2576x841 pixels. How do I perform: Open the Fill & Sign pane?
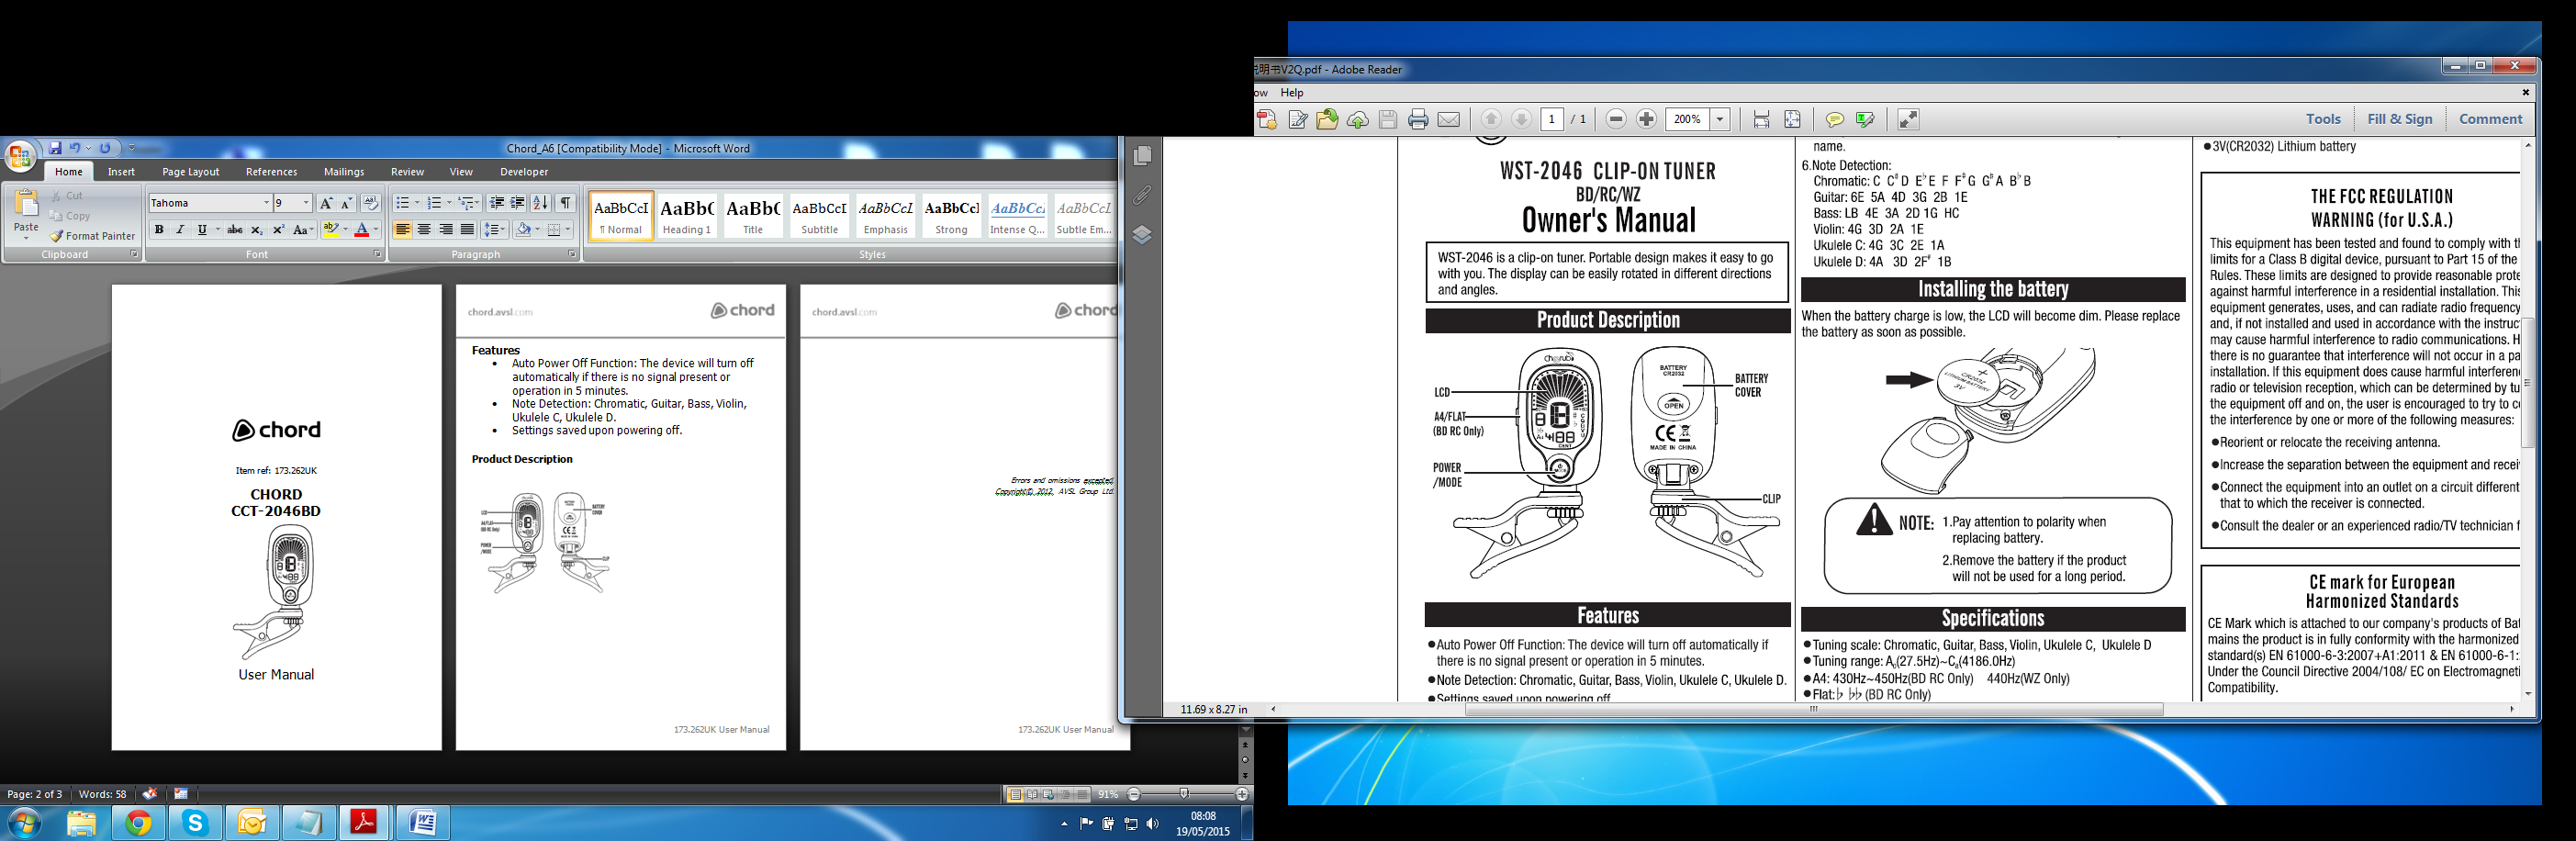2400,119
